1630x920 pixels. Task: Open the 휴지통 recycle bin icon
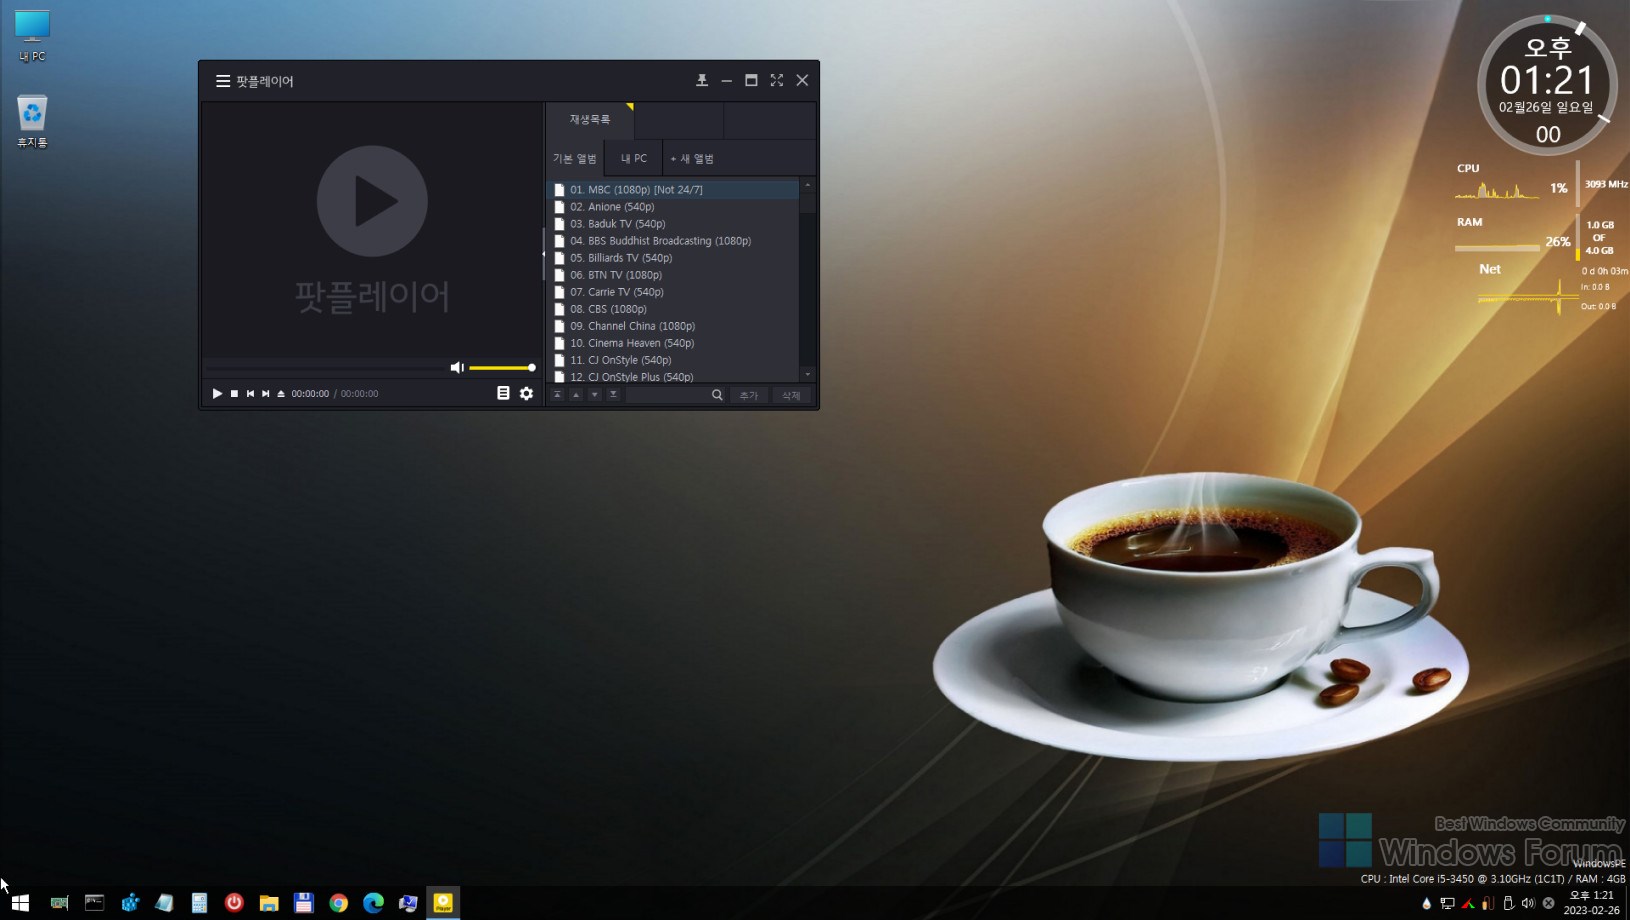tap(32, 121)
